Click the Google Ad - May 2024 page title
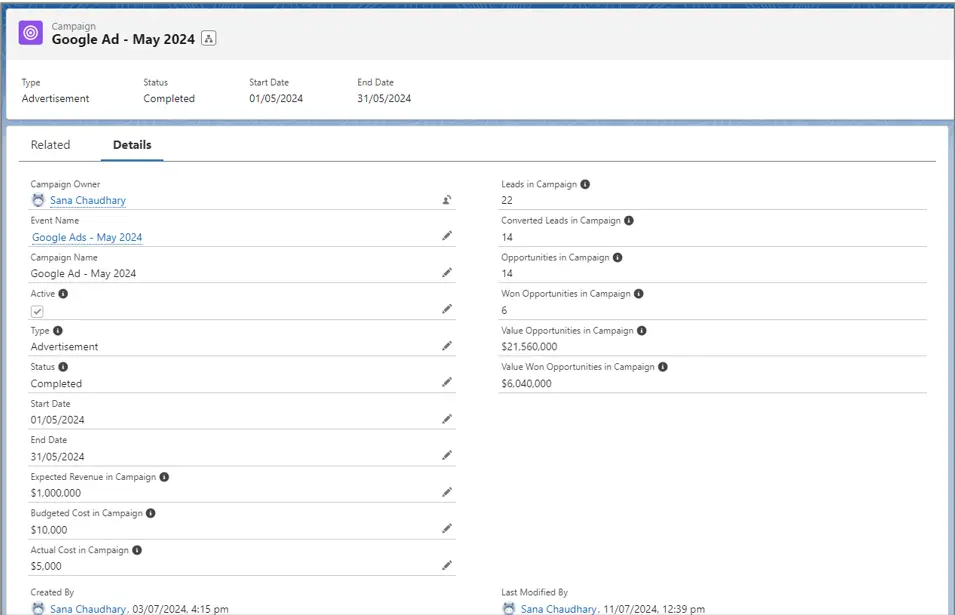Screen dimensions: 955x615 (x=123, y=39)
